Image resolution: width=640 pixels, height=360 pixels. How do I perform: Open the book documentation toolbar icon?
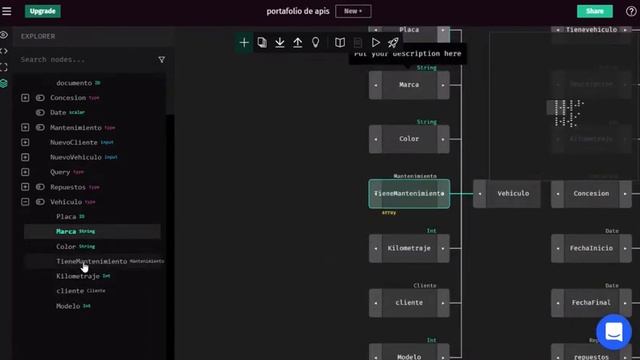pos(340,42)
